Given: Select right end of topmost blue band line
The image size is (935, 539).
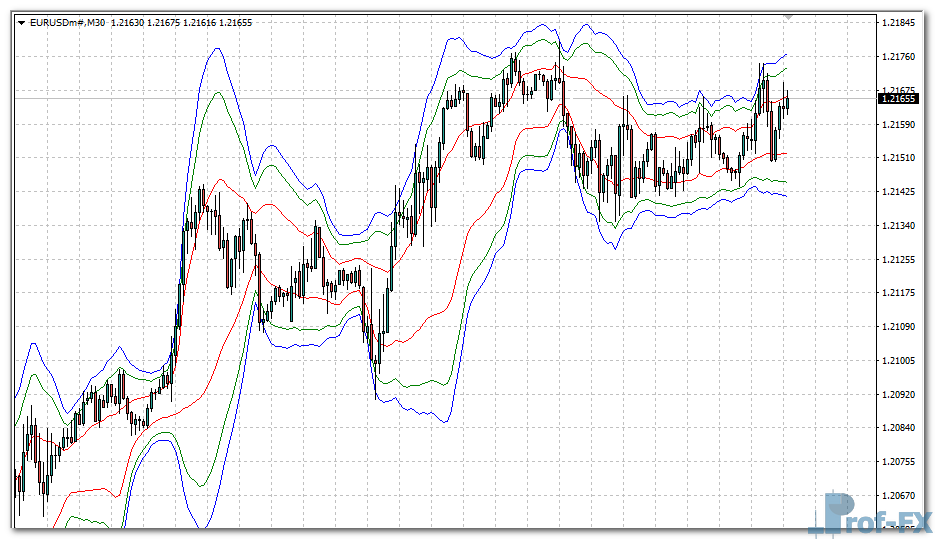Looking at the screenshot, I should (x=786, y=54).
